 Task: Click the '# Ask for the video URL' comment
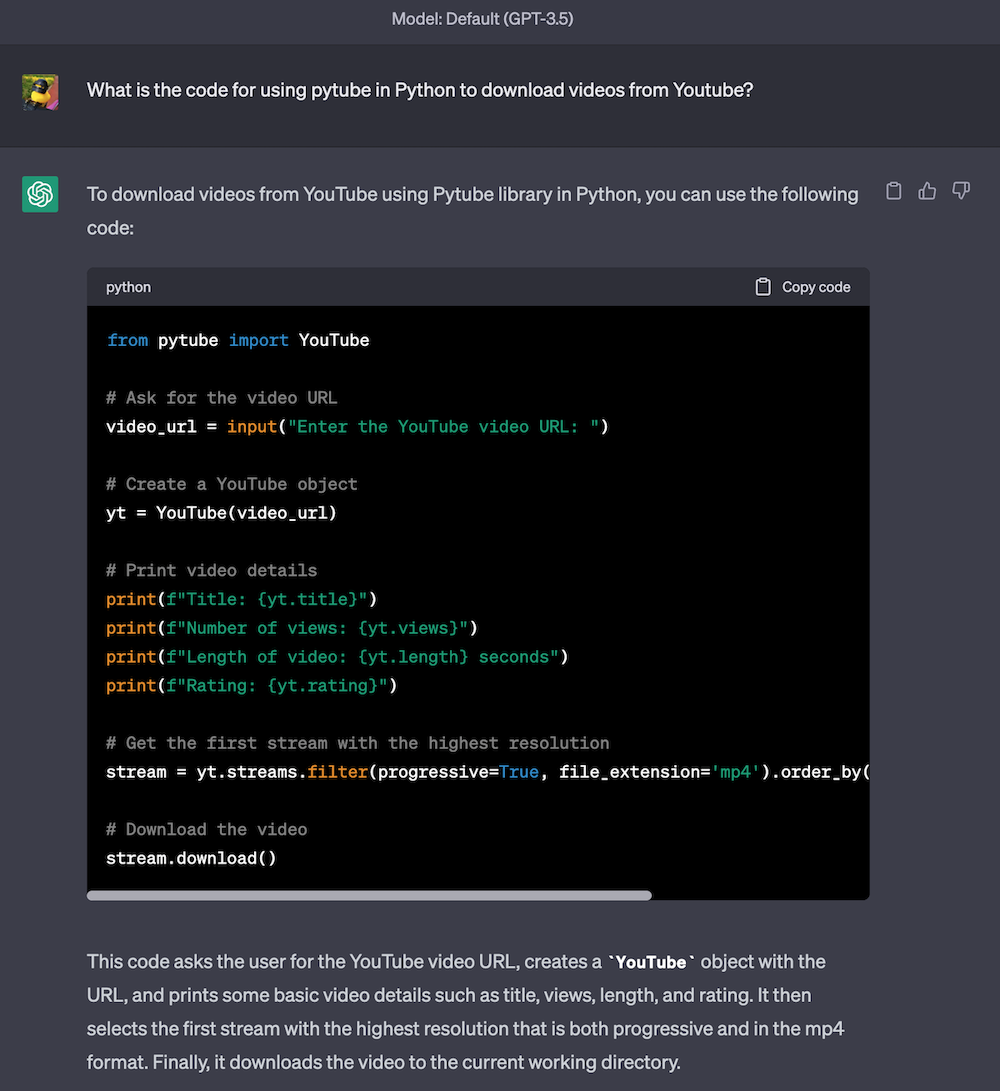pos(221,397)
